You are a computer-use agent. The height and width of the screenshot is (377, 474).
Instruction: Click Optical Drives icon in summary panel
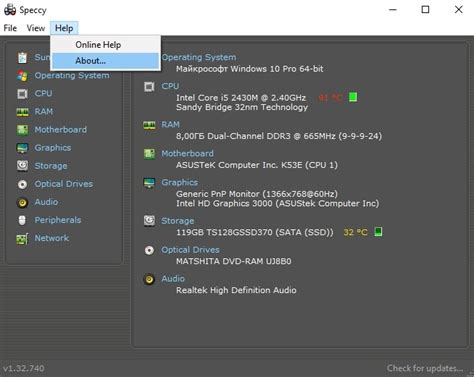tap(149, 250)
